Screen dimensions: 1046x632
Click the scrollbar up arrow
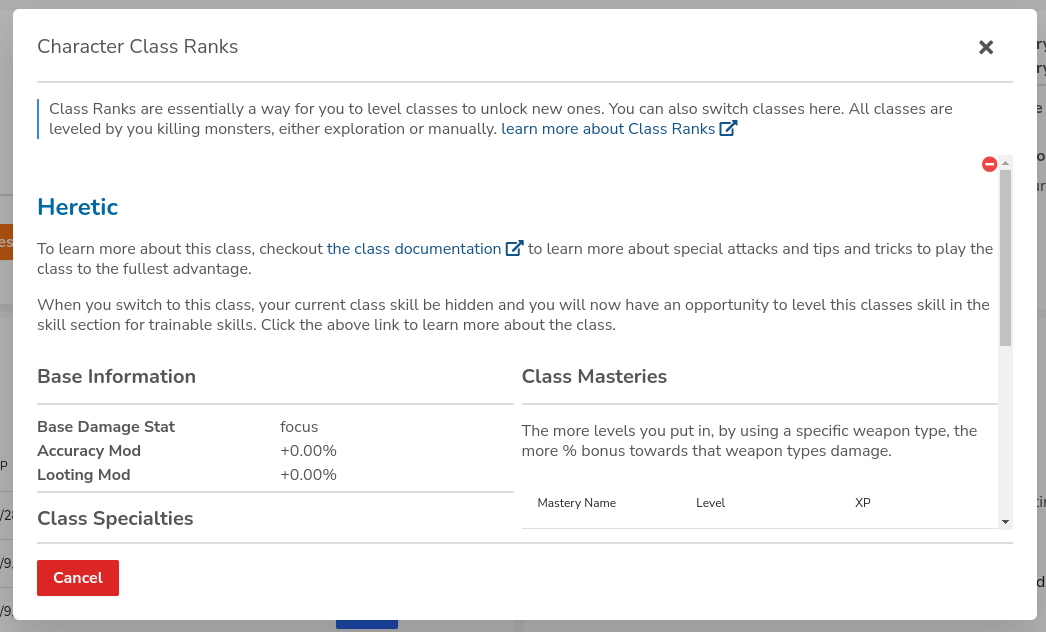[x=1005, y=163]
